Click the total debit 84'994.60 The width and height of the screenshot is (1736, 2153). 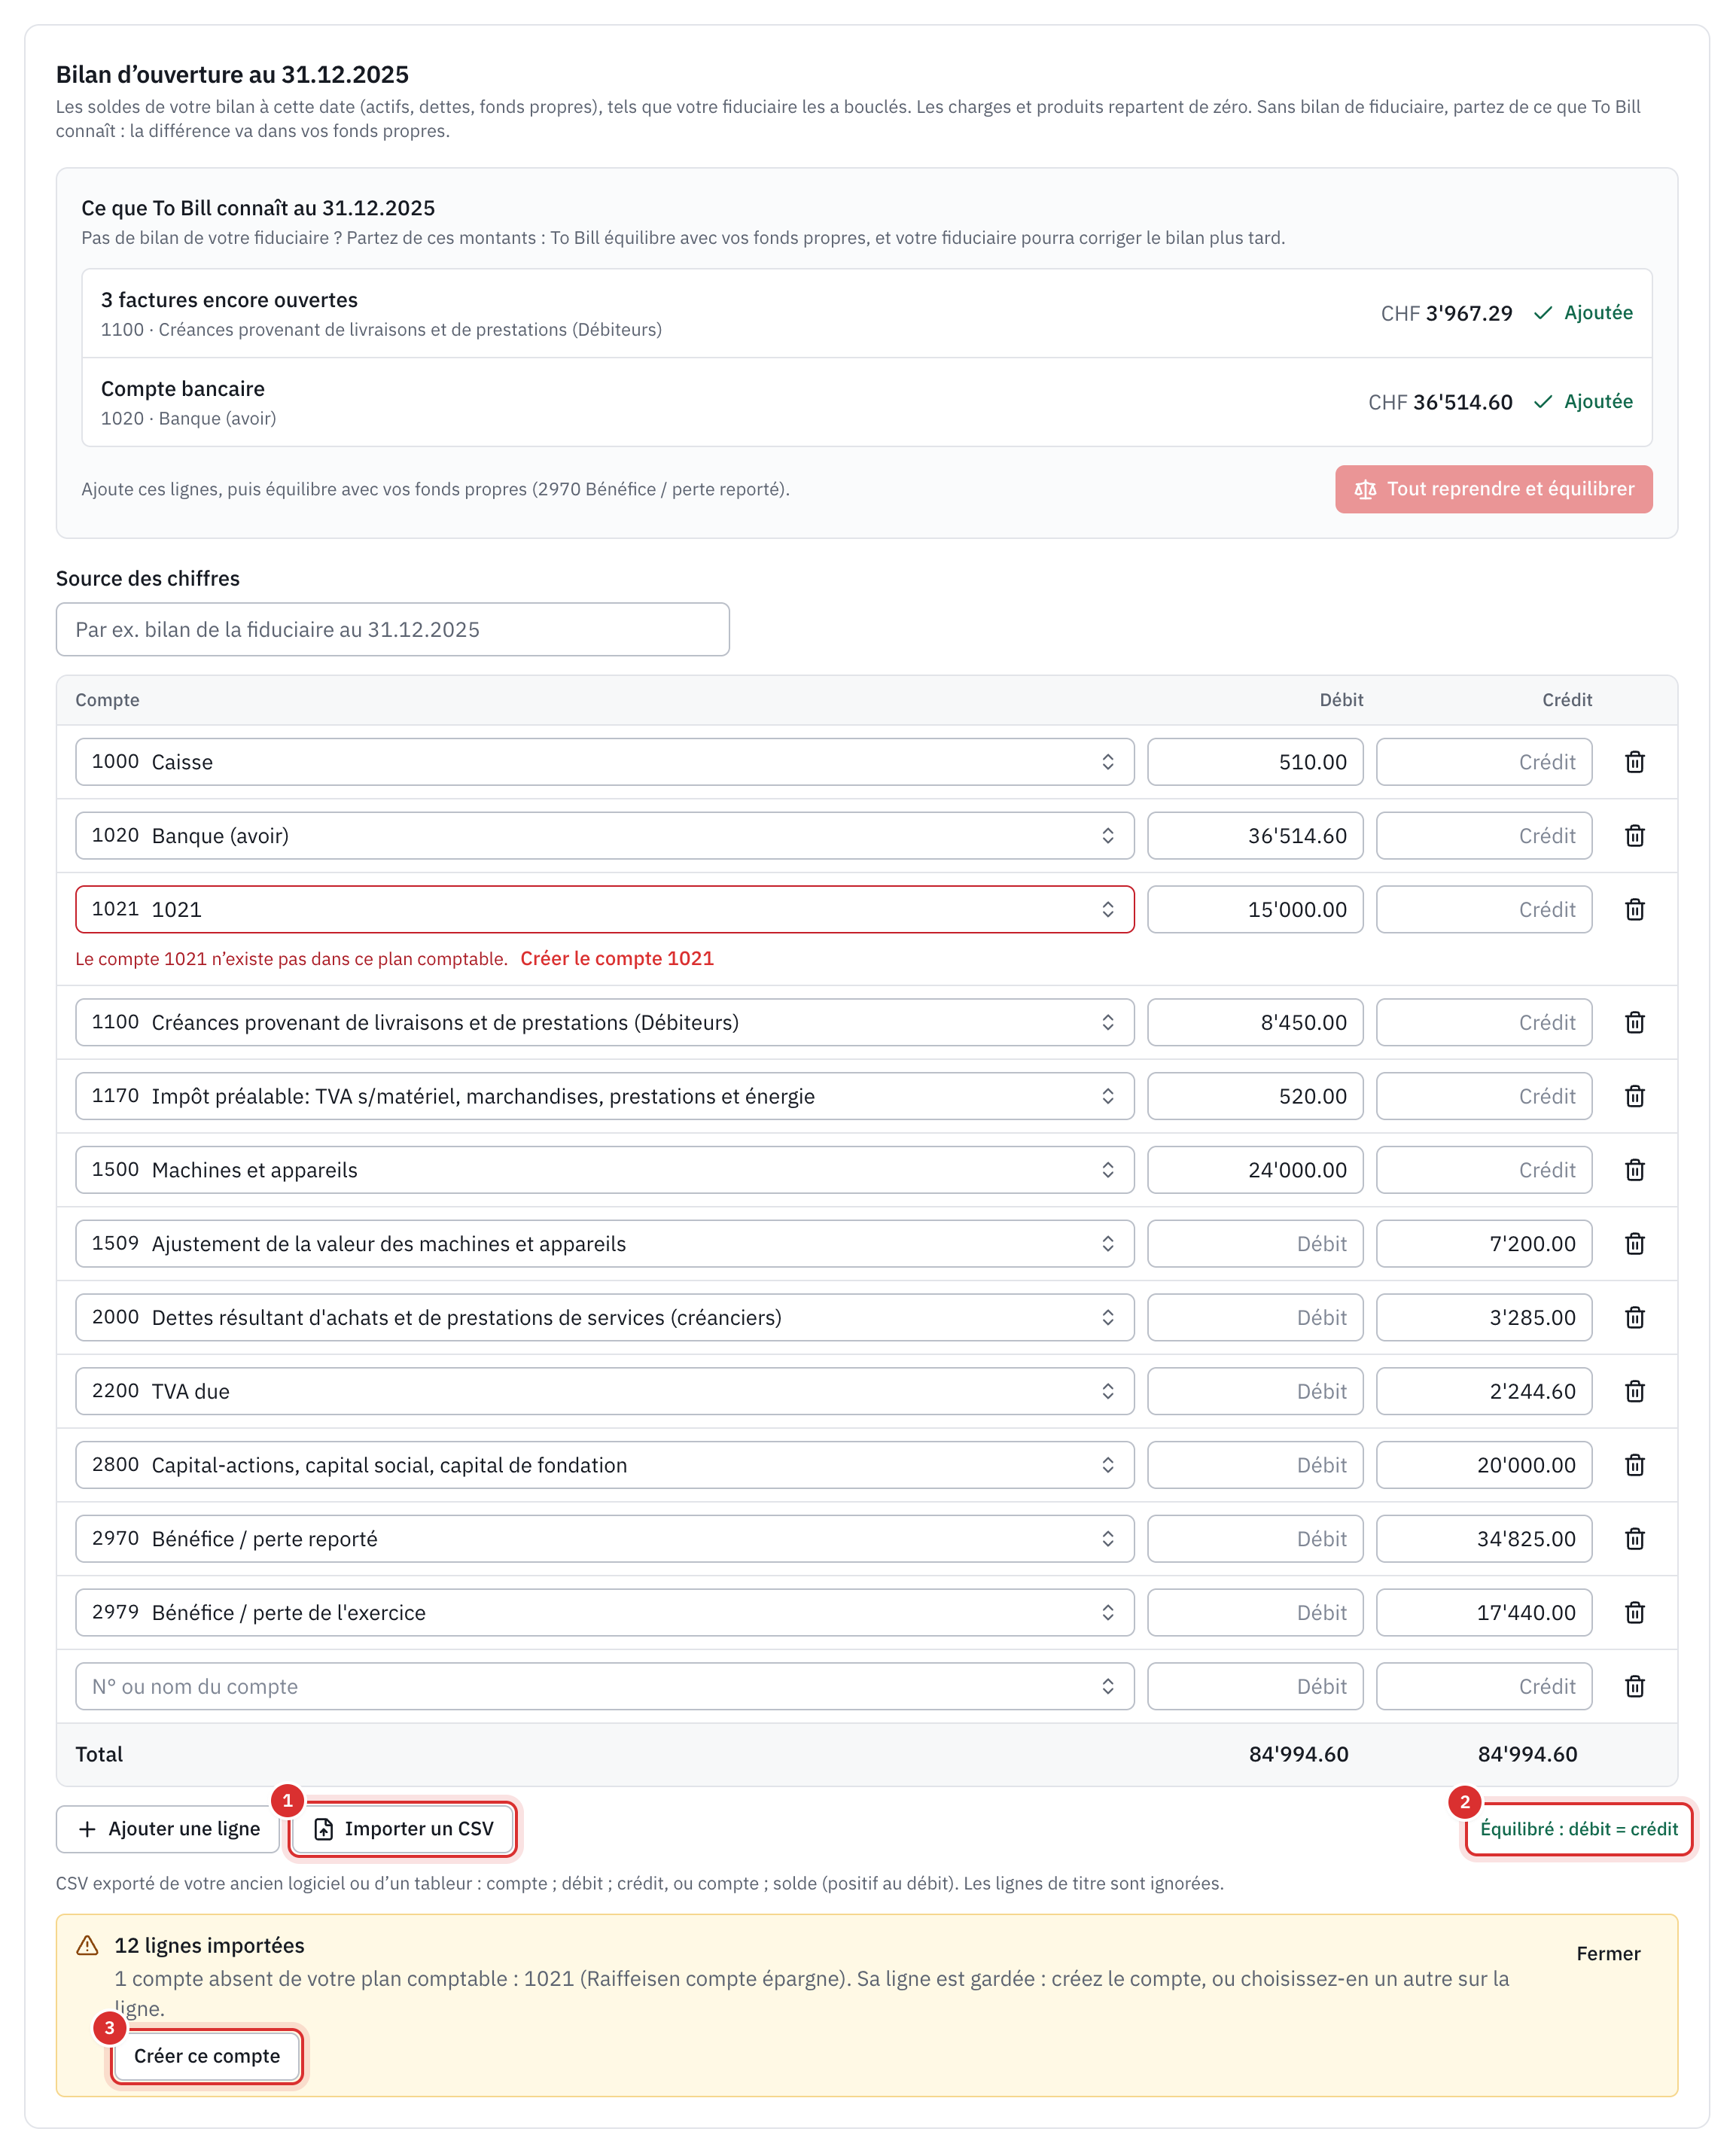coord(1298,1754)
